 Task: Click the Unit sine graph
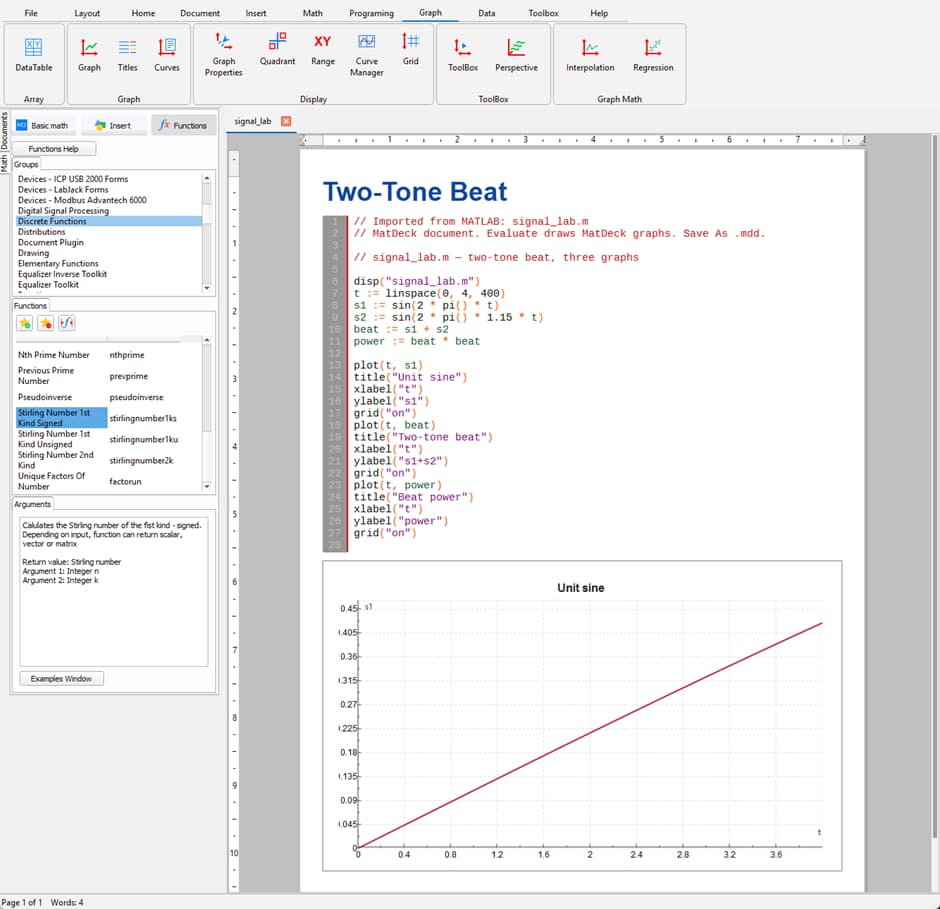tap(582, 715)
